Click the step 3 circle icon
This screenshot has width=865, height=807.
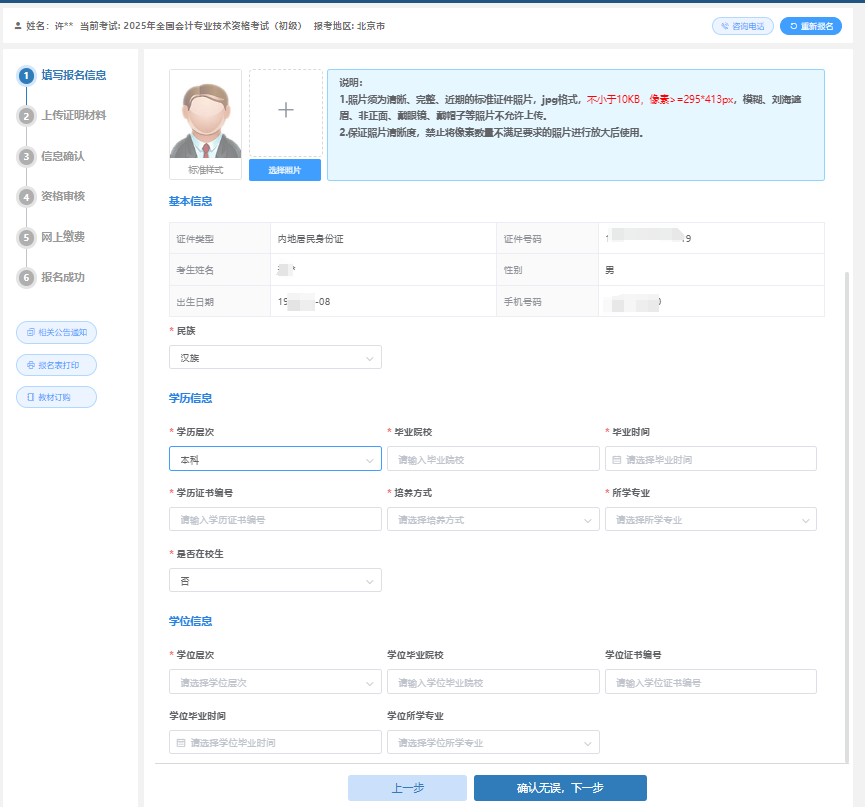click(x=26, y=157)
